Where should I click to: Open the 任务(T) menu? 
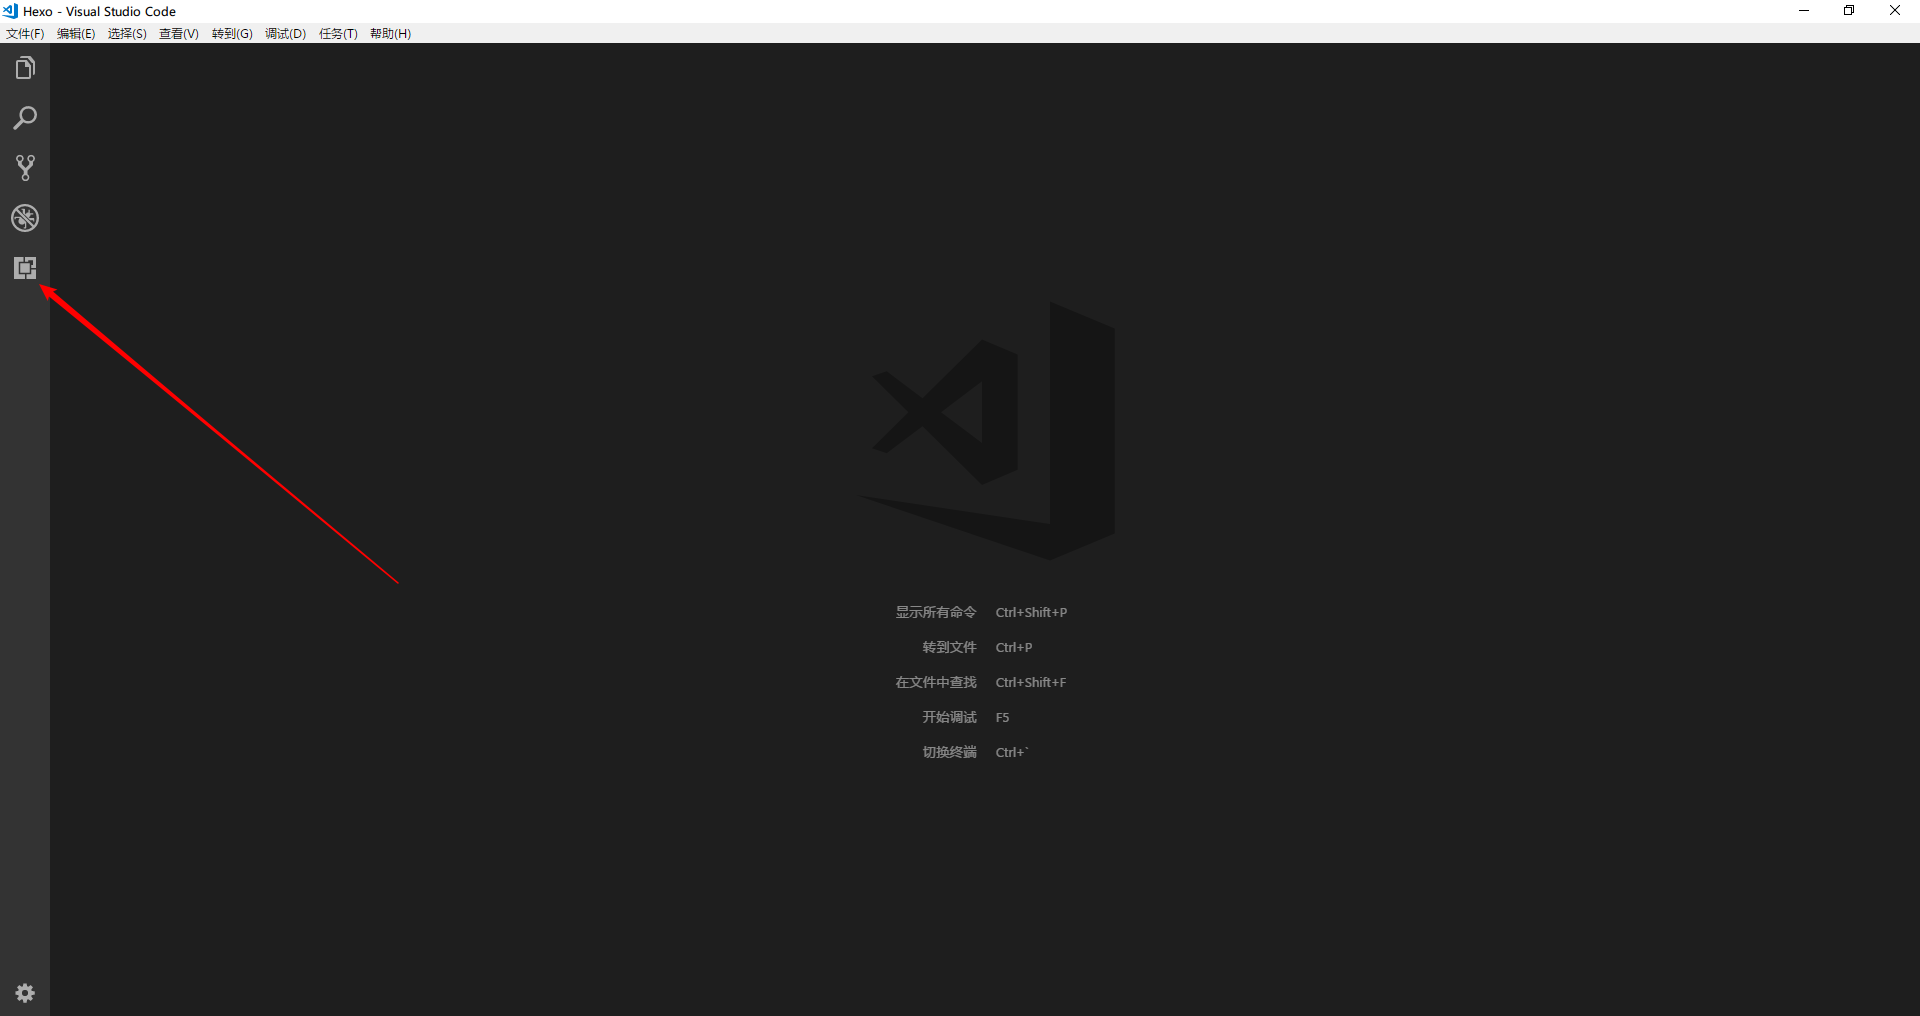click(338, 34)
